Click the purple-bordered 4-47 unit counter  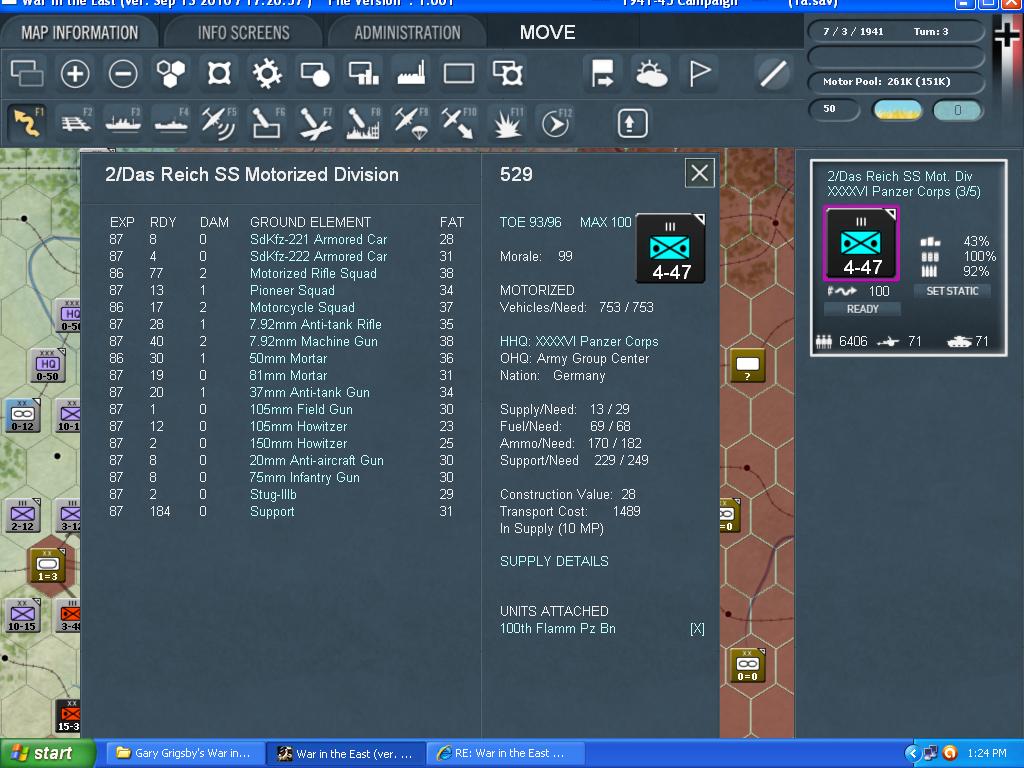click(861, 244)
